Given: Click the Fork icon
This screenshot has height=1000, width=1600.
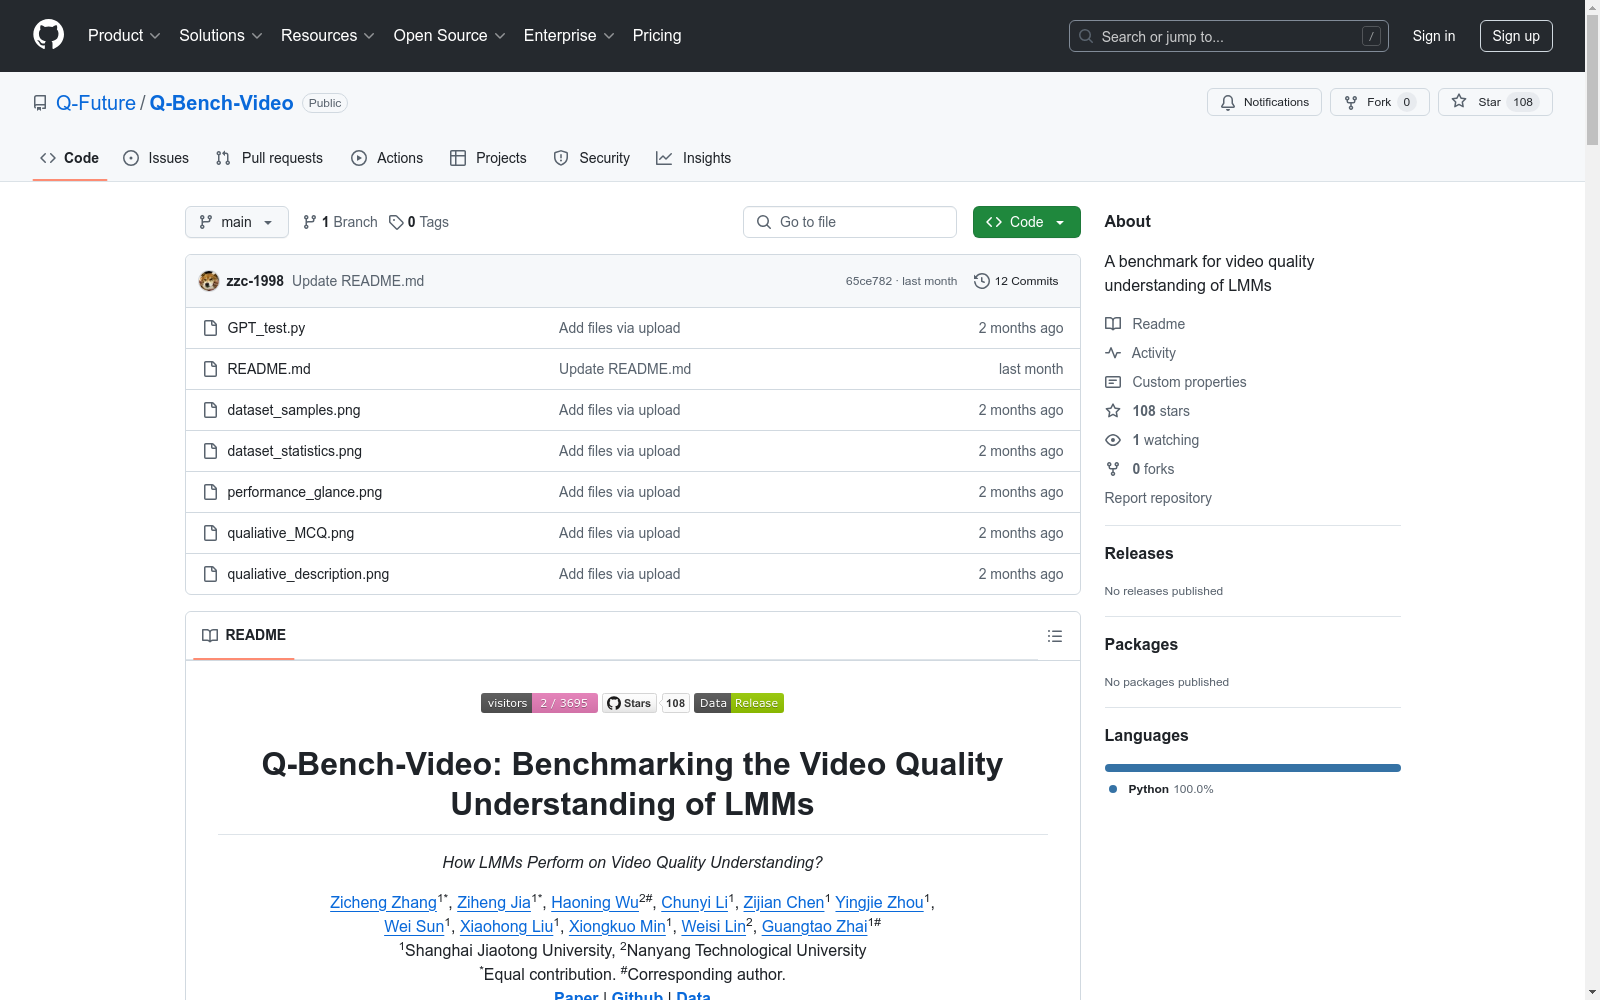Looking at the screenshot, I should tap(1351, 102).
